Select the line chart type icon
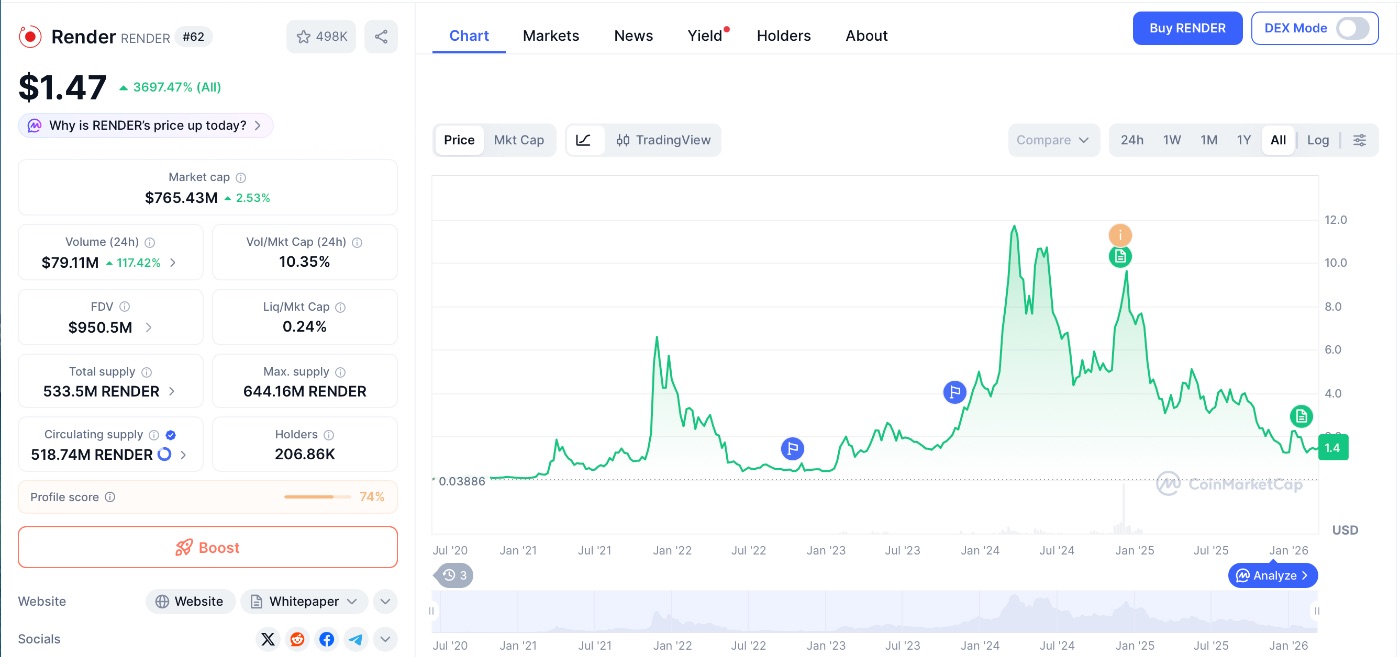 [584, 140]
